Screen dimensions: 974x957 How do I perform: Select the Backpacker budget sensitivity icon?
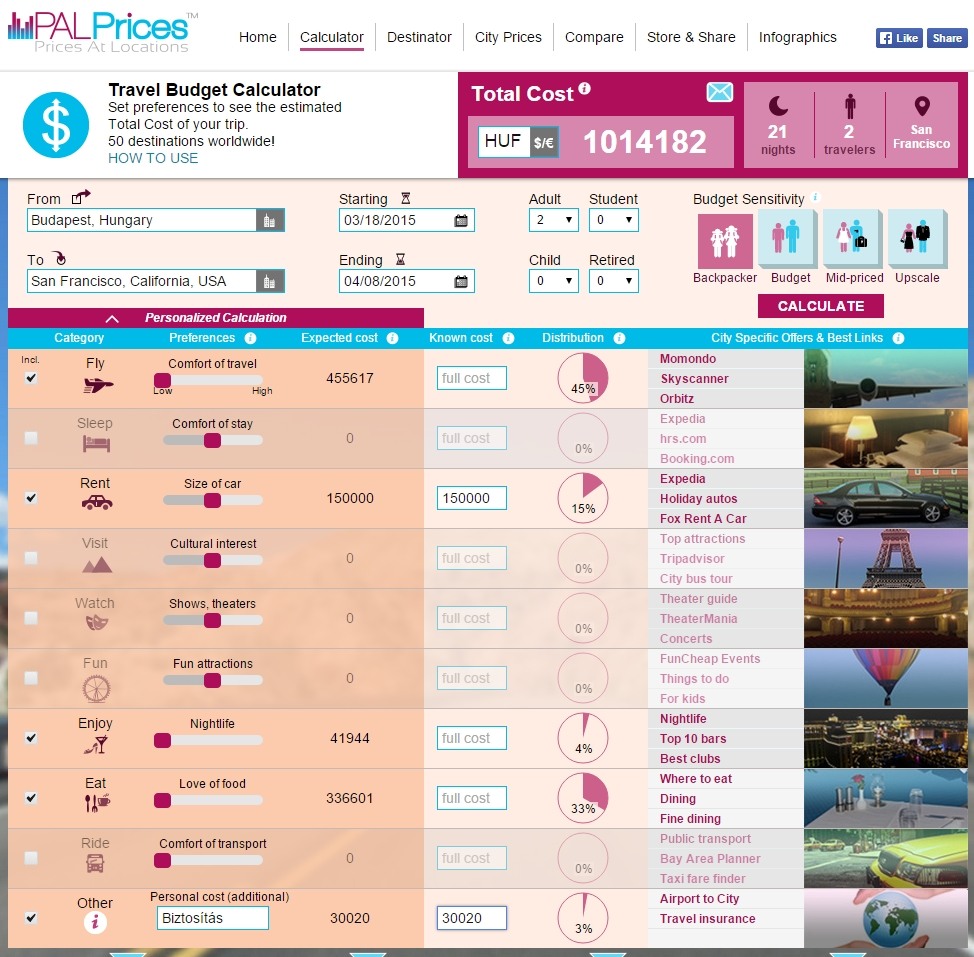pyautogui.click(x=724, y=241)
